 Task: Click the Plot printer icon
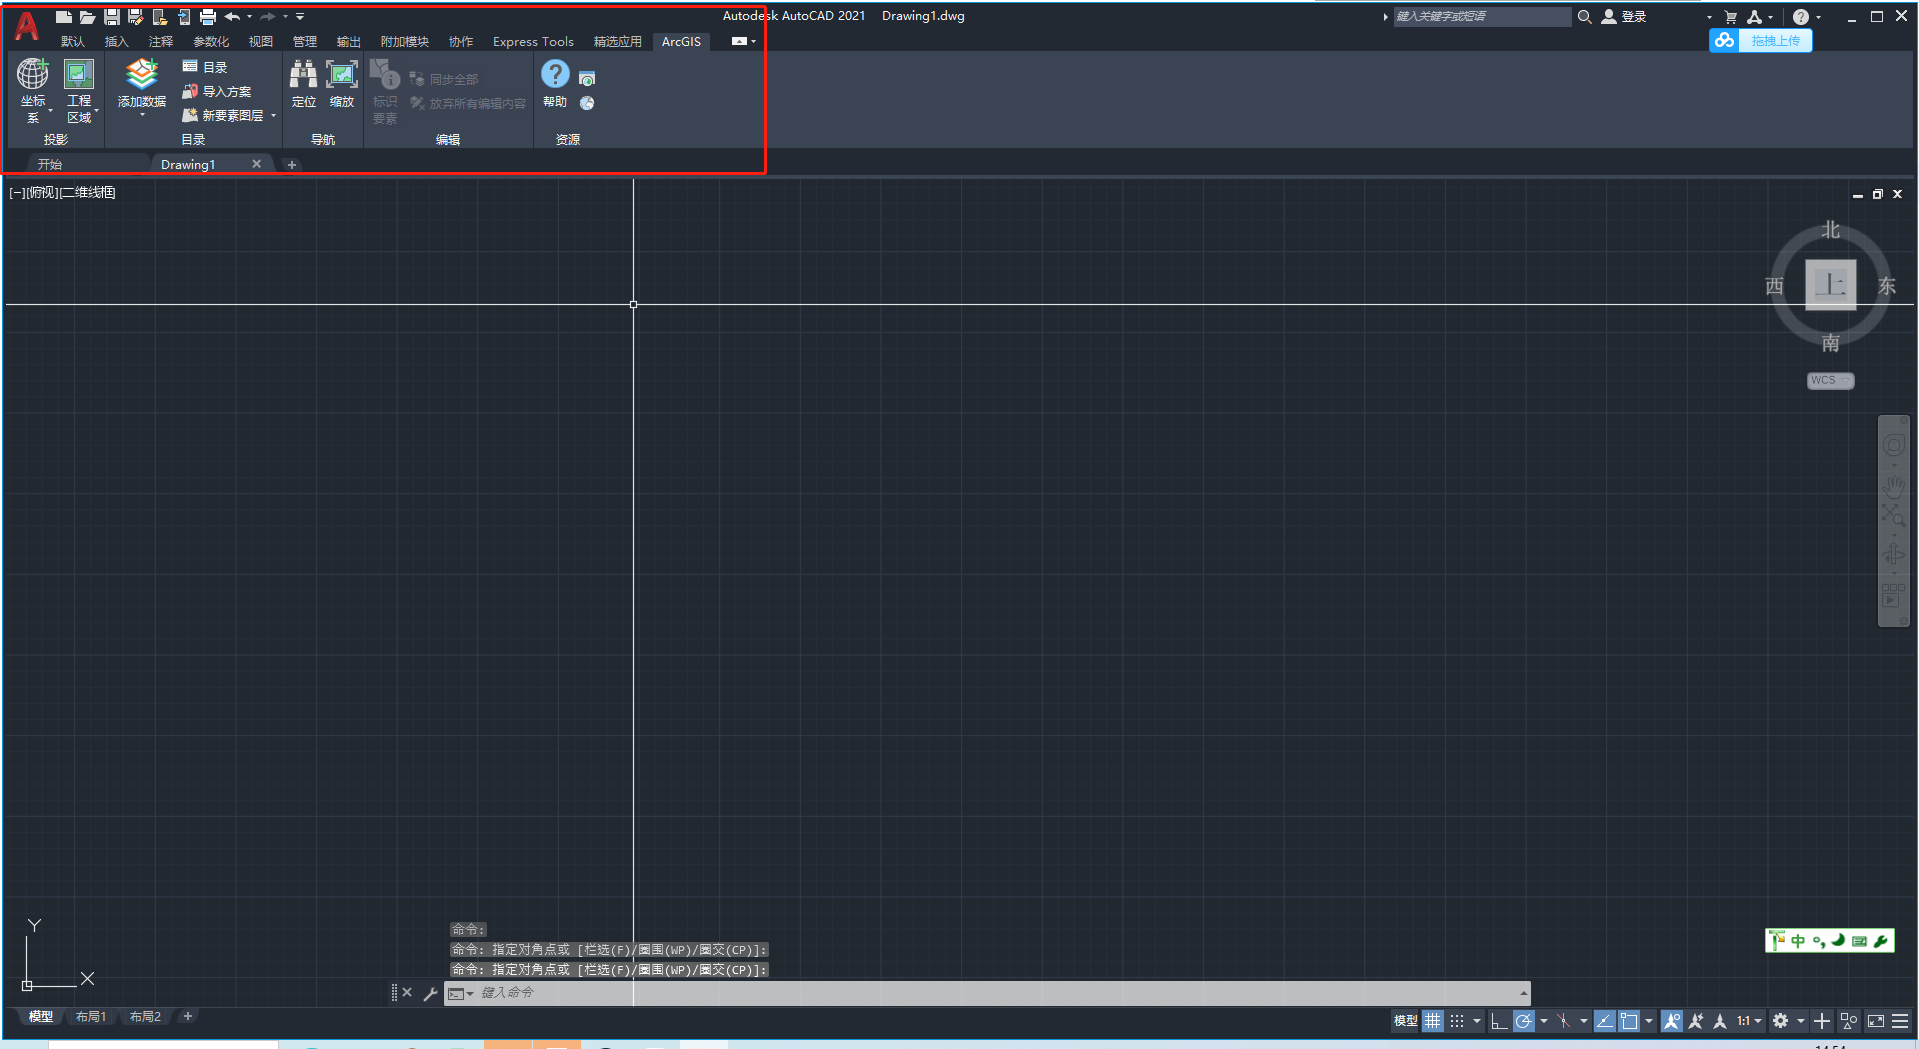coord(207,17)
